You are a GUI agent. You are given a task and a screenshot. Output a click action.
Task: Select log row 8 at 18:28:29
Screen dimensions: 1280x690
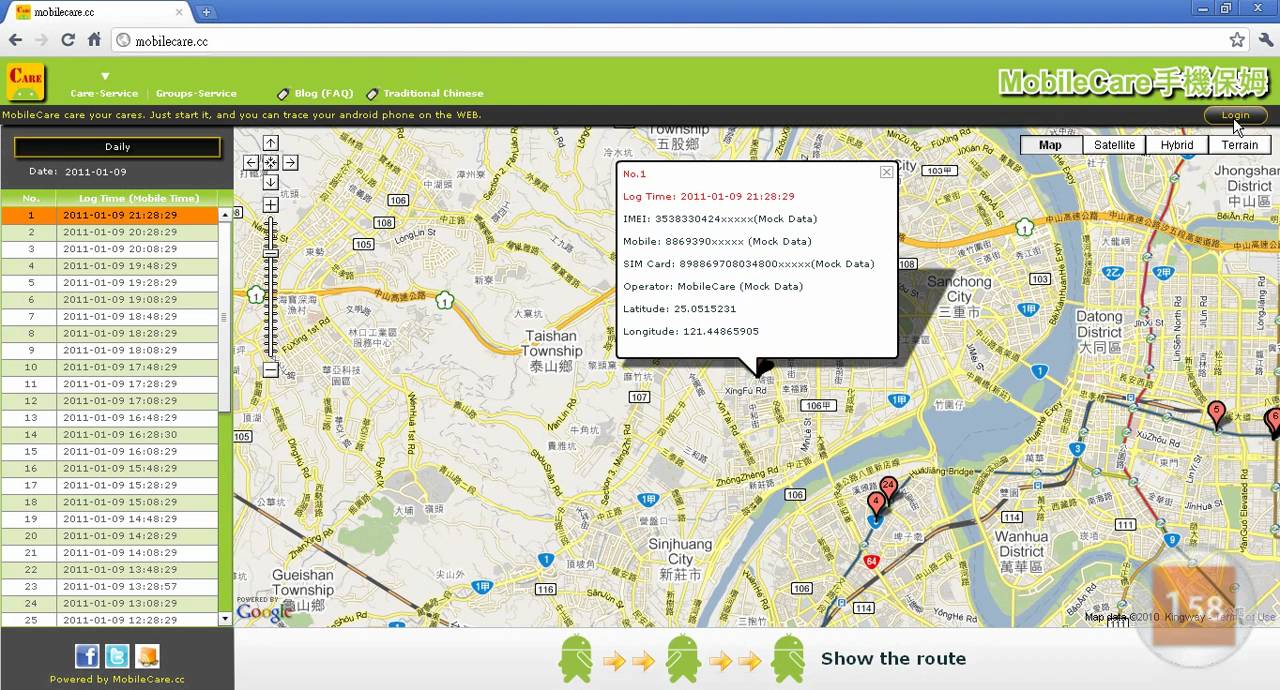[x=109, y=333]
